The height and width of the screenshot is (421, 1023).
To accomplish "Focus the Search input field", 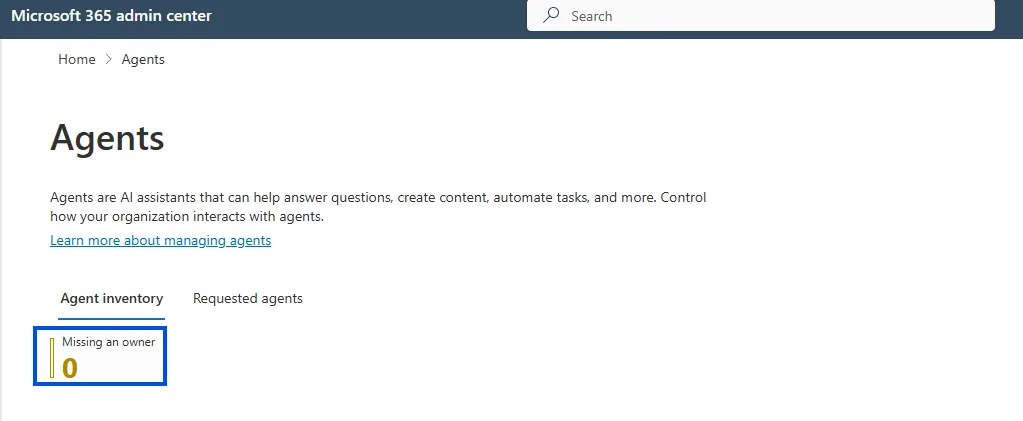I will pos(761,16).
